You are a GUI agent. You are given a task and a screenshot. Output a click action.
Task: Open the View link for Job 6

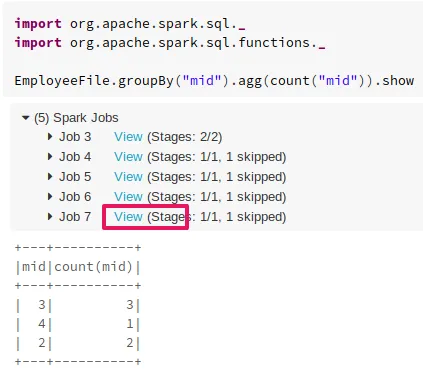pyautogui.click(x=128, y=197)
